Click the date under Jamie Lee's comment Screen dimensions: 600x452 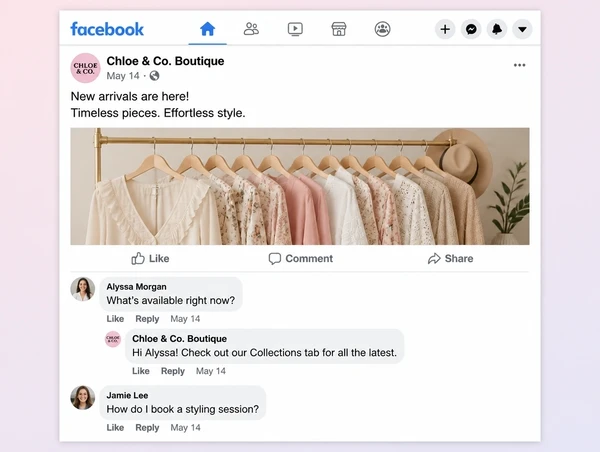coord(185,428)
